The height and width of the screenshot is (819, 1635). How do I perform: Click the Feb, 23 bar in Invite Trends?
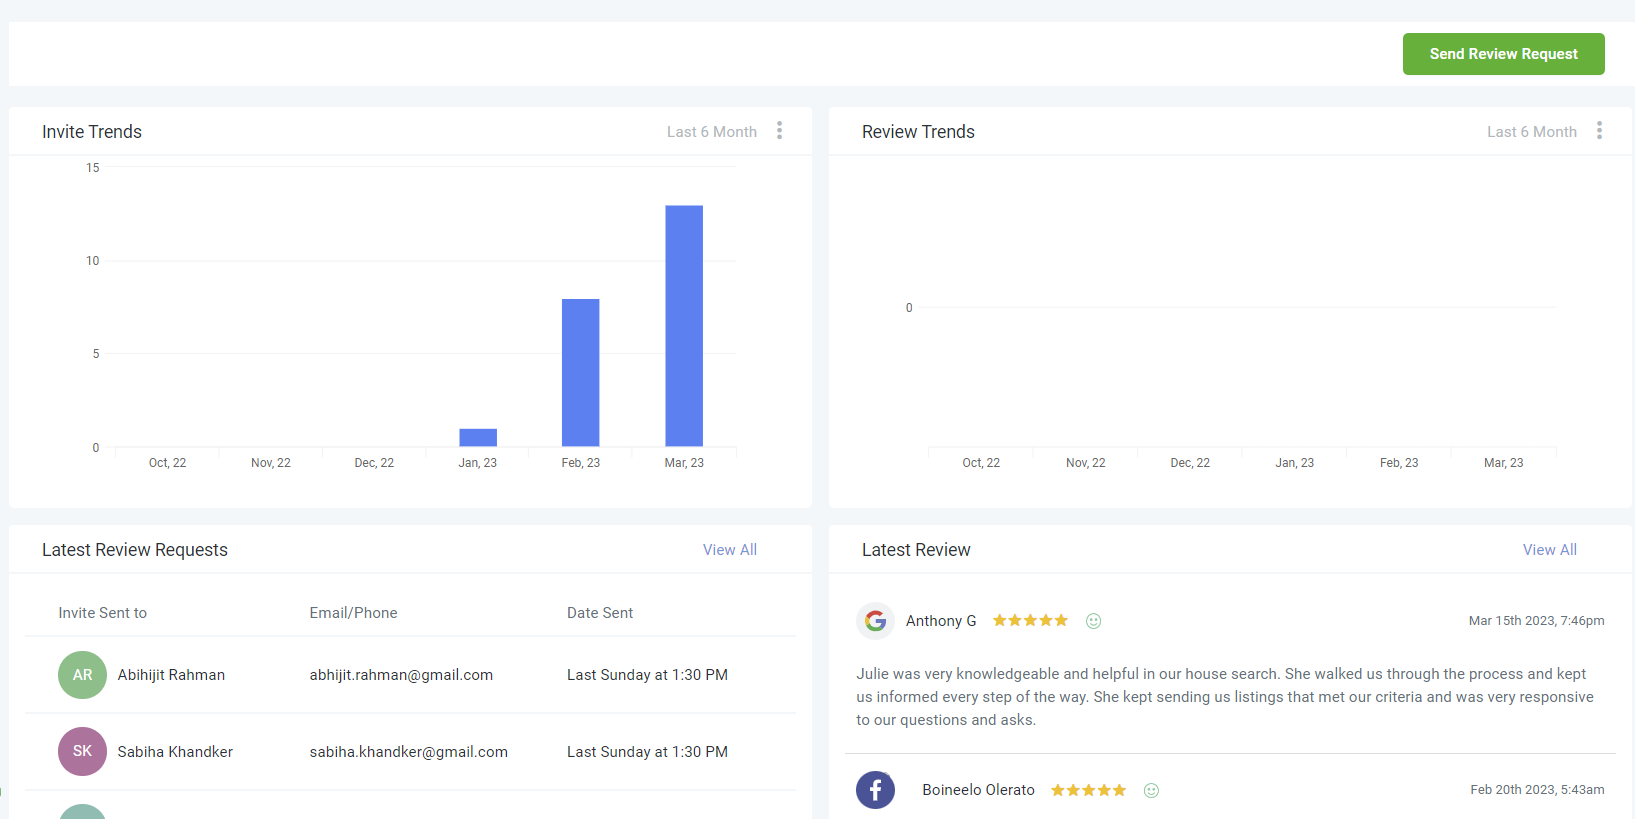[580, 372]
